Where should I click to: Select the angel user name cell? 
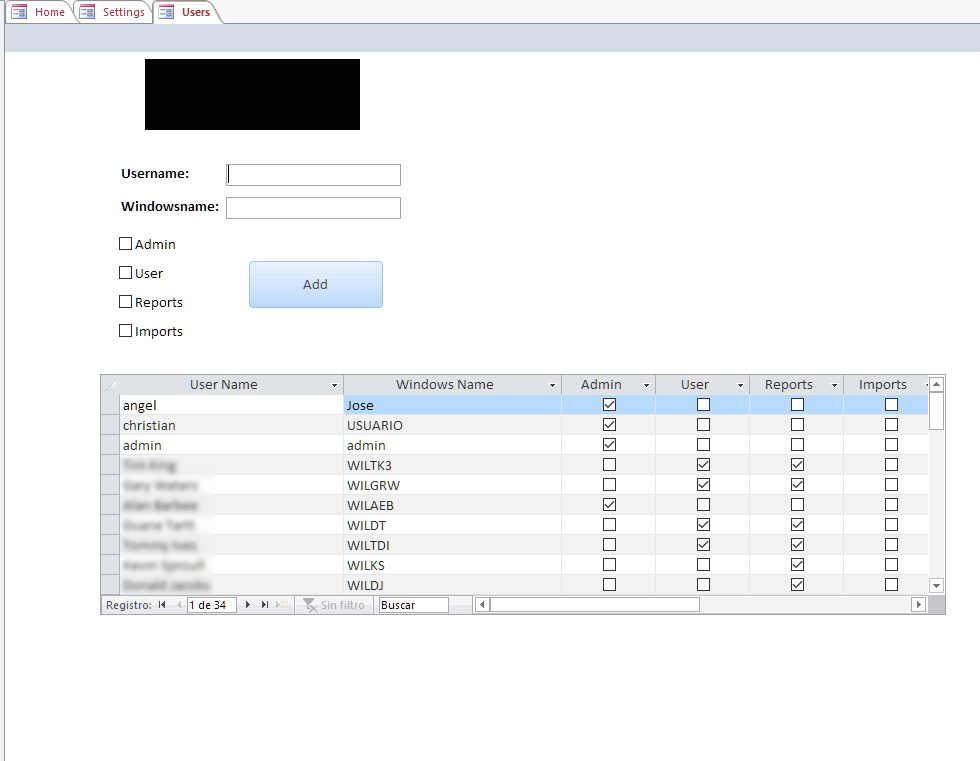coord(231,405)
